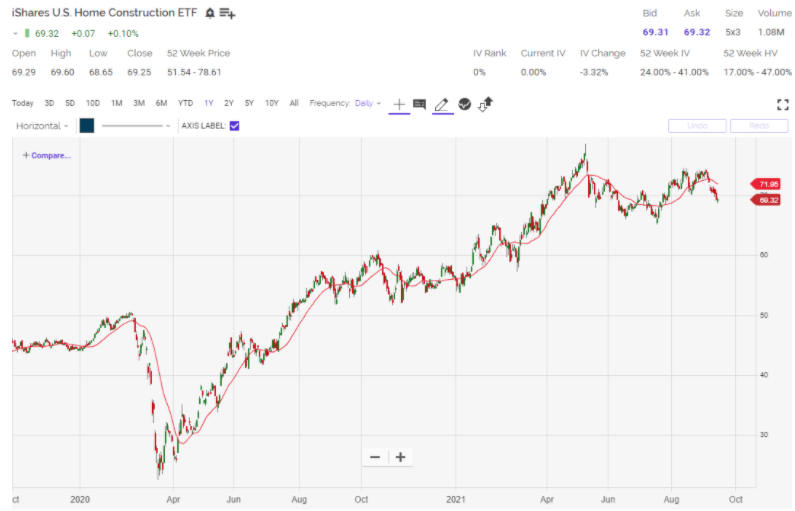Zoom out the chart with minus button
Viewport: 795px width, 511px height.
click(x=375, y=457)
